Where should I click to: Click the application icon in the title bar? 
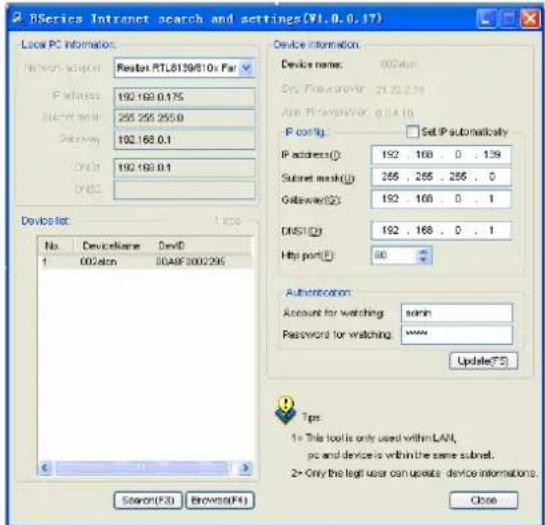click(17, 18)
